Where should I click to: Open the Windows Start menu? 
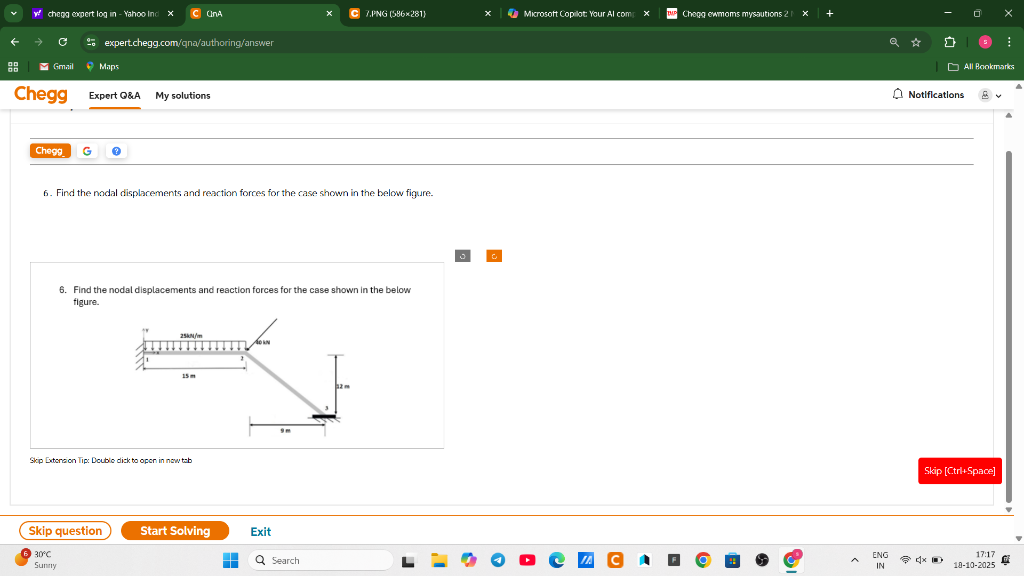click(231, 560)
